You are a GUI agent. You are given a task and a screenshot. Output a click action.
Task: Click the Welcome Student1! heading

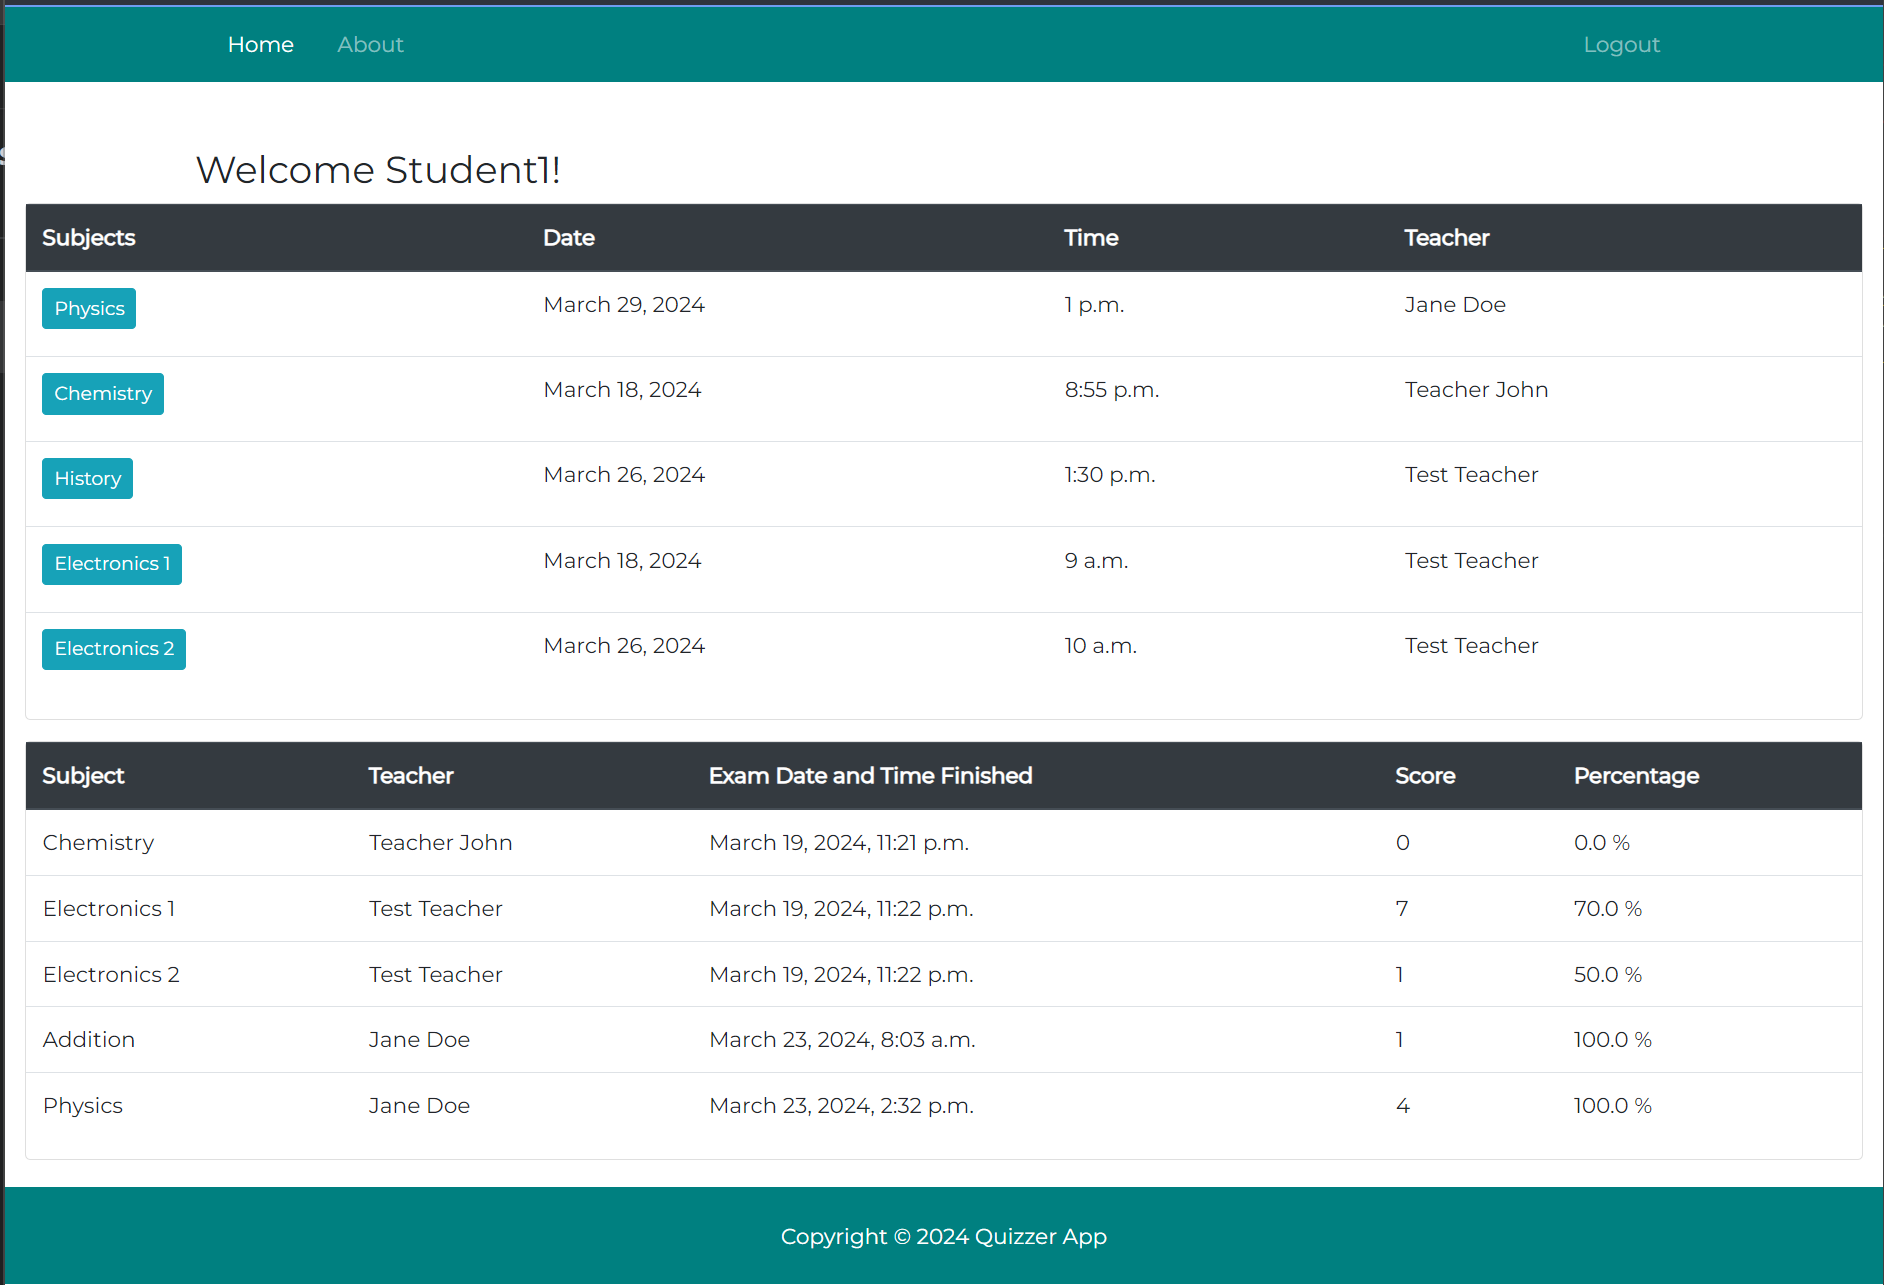coord(378,170)
